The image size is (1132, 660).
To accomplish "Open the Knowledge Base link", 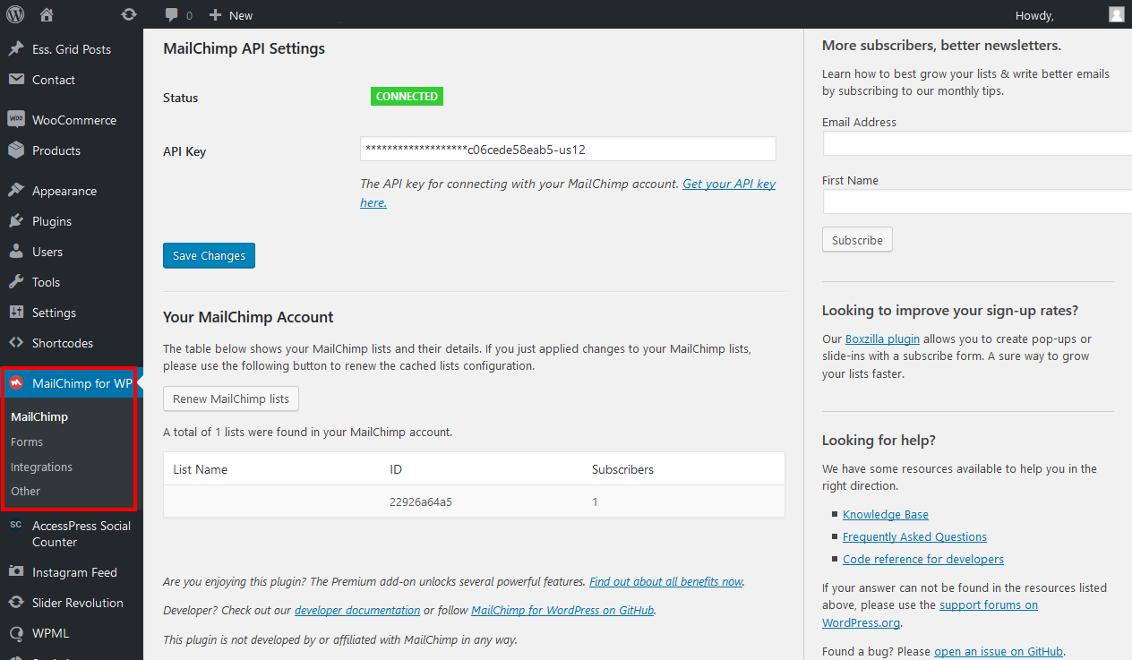I will point(885,515).
